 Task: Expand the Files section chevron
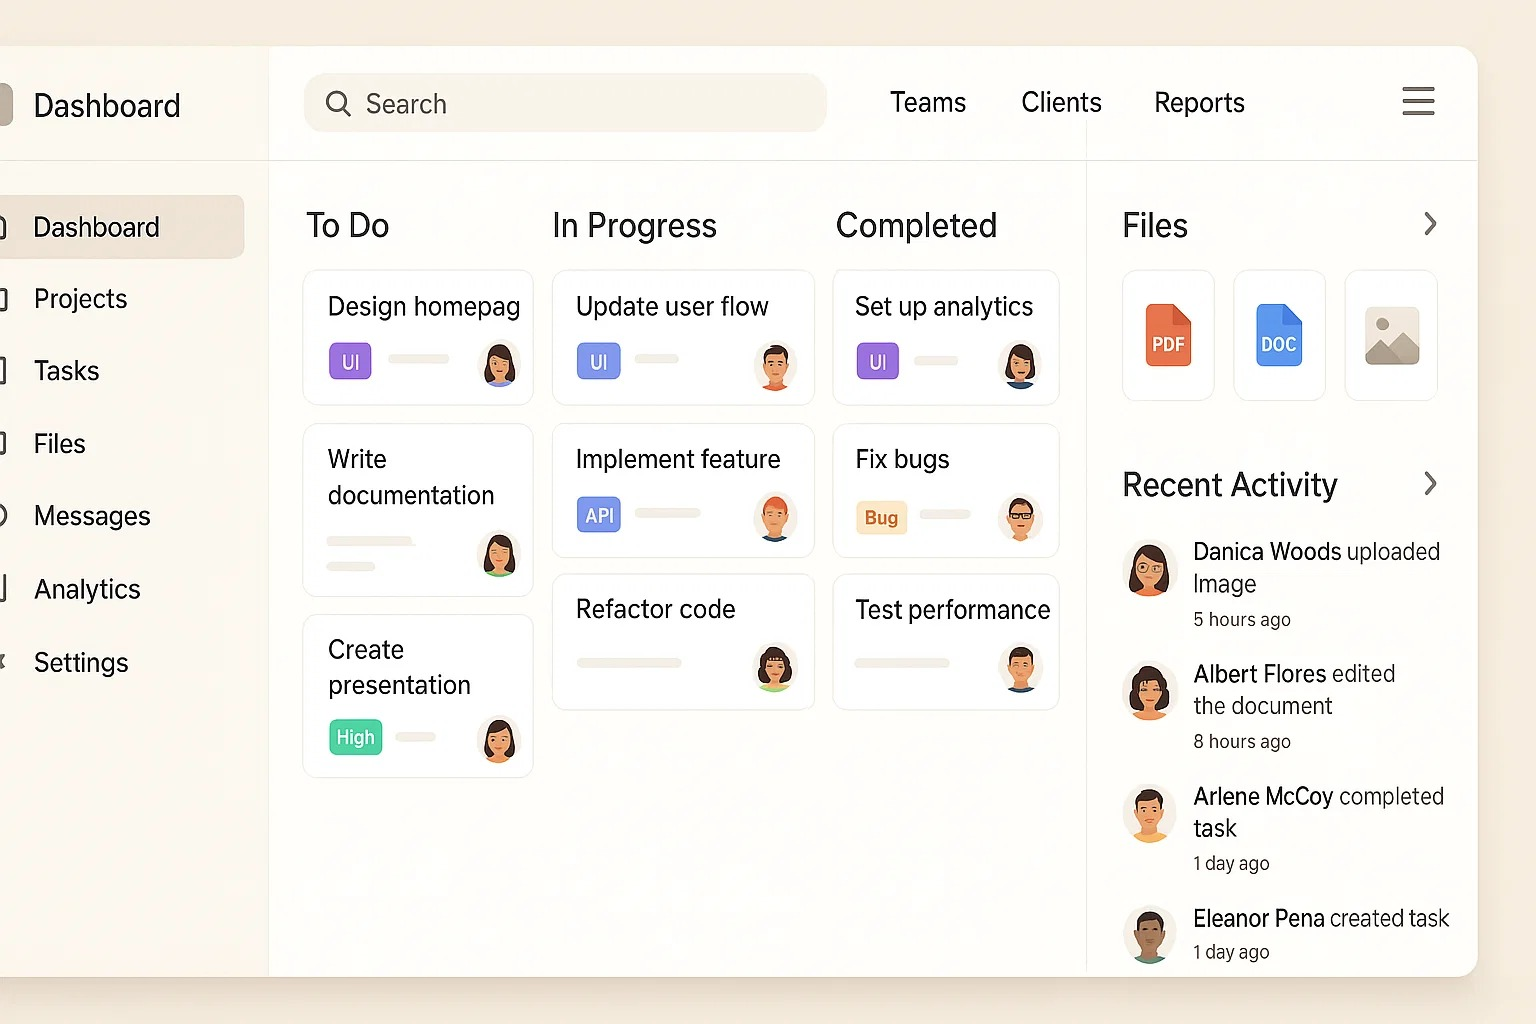point(1430,224)
